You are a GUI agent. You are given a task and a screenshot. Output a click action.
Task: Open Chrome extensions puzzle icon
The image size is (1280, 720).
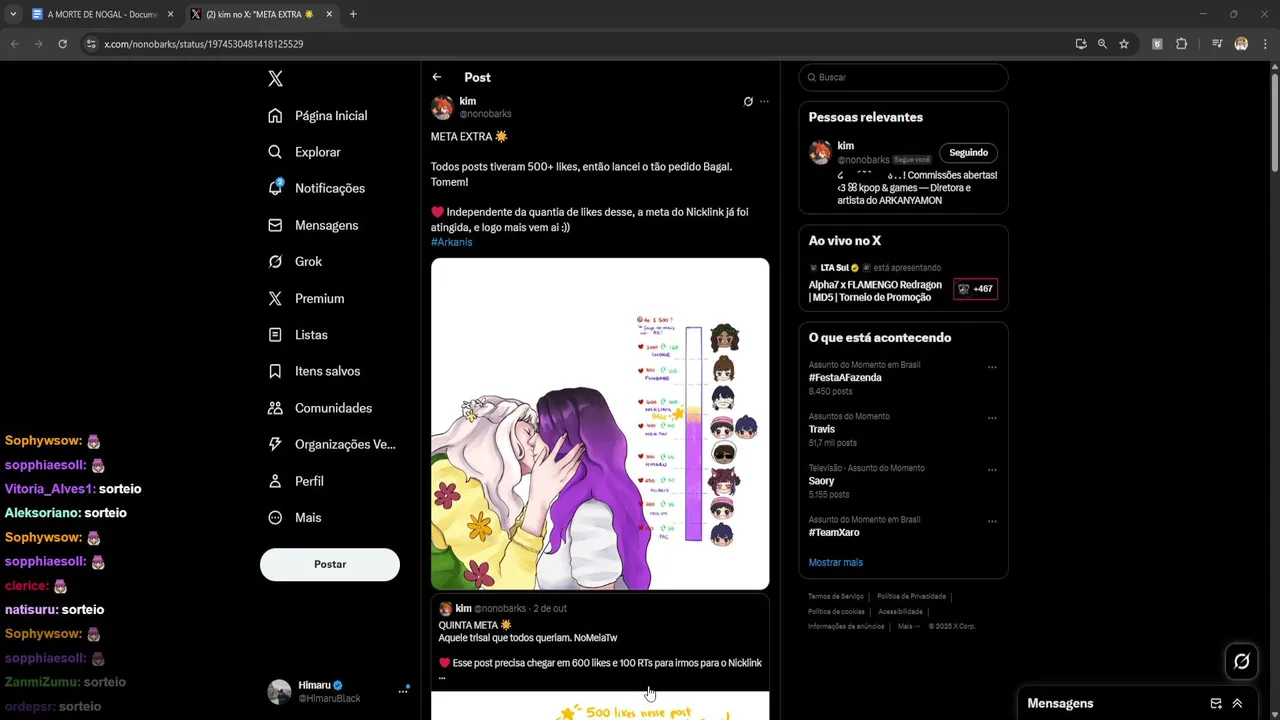click(1182, 44)
